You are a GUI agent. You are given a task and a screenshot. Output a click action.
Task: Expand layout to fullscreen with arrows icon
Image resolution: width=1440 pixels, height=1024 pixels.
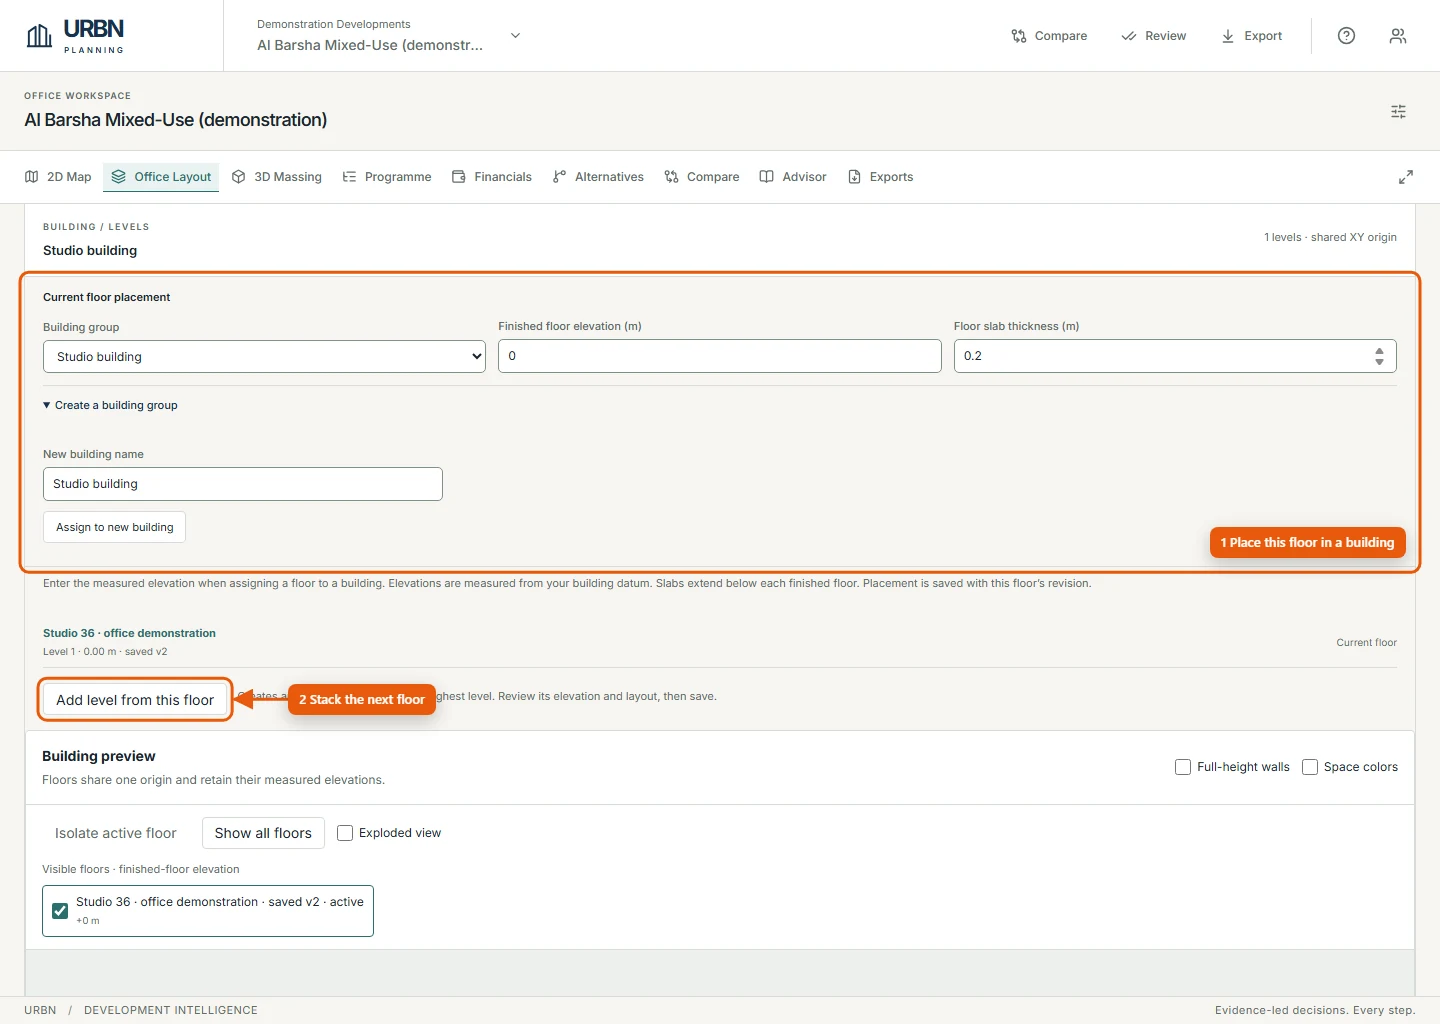click(1405, 177)
